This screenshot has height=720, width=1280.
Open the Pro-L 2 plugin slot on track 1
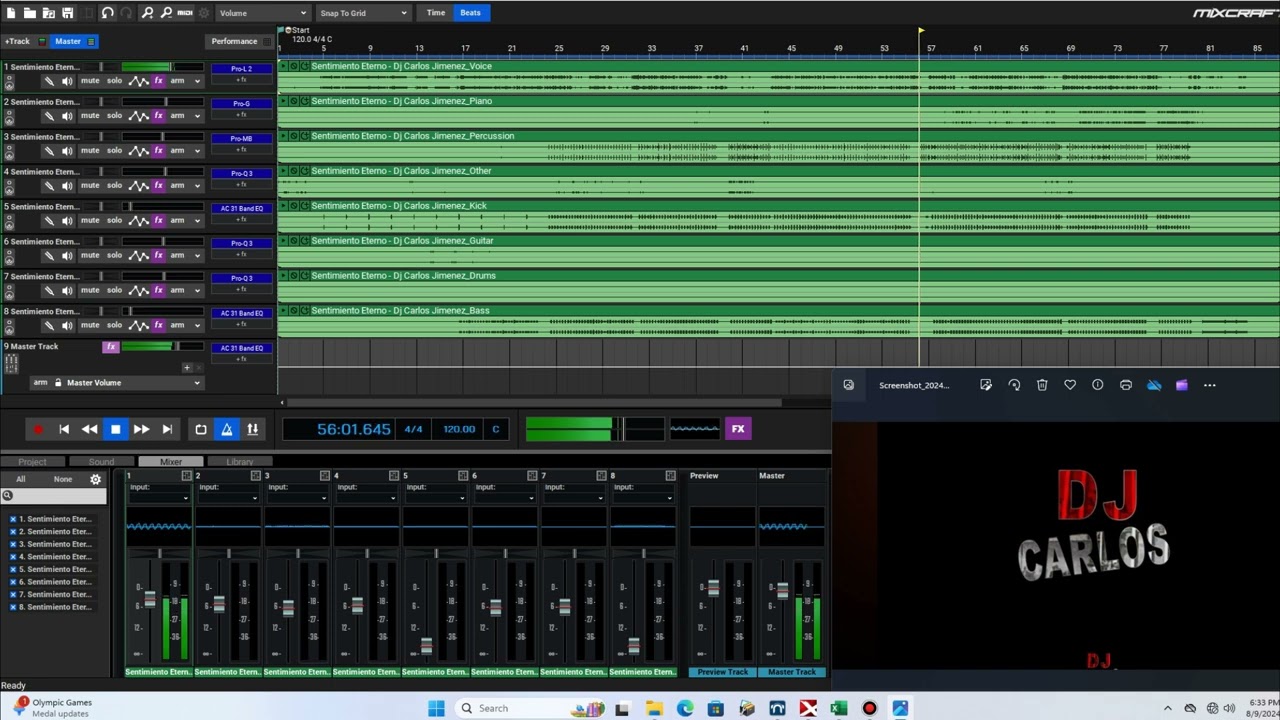(x=241, y=69)
